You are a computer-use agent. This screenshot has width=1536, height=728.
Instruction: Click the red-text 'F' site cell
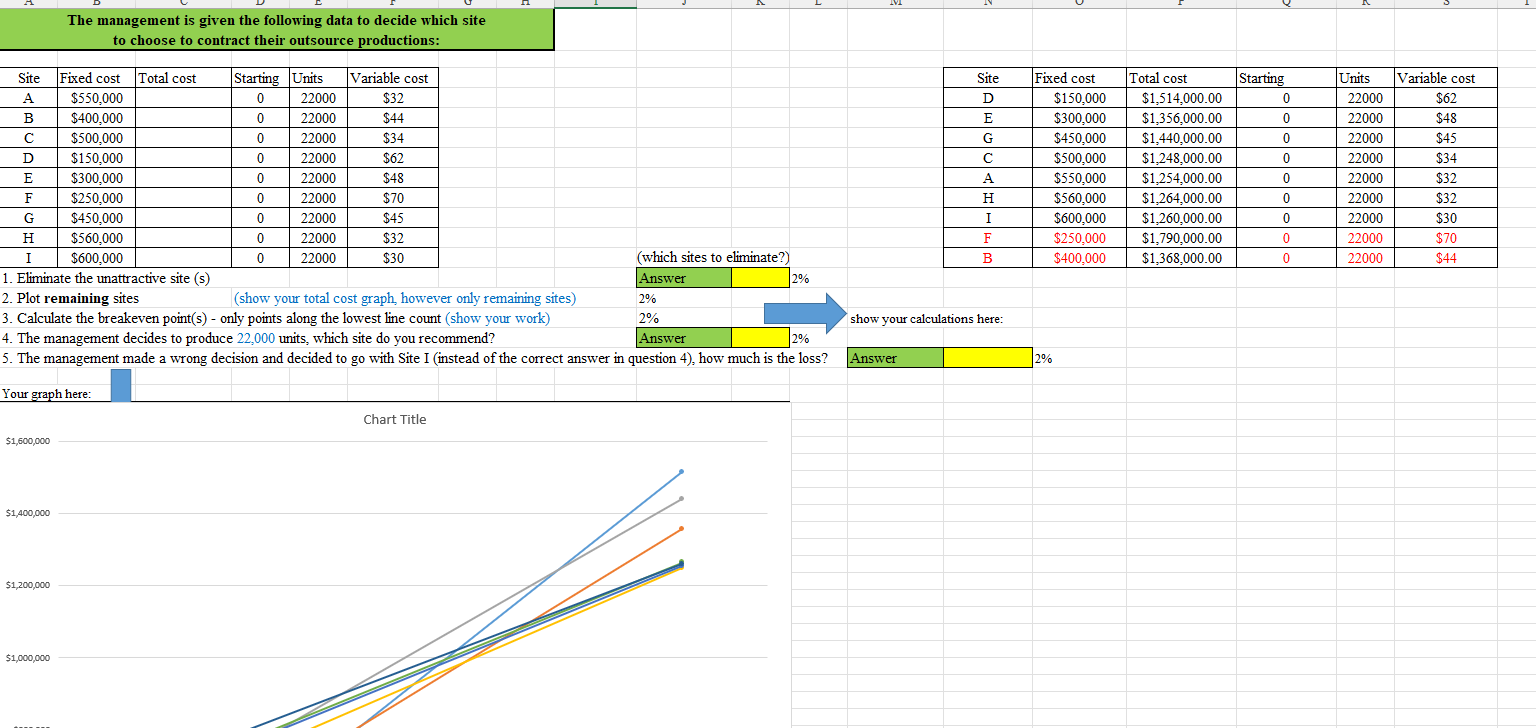coord(988,238)
